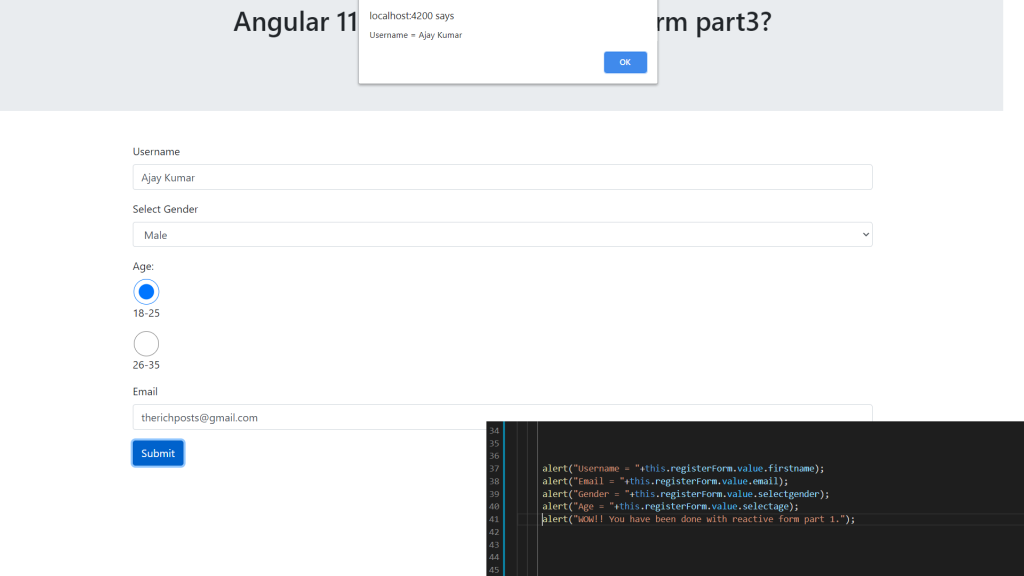Select the 18-25 age radio button
Image resolution: width=1024 pixels, height=576 pixels.
[146, 291]
